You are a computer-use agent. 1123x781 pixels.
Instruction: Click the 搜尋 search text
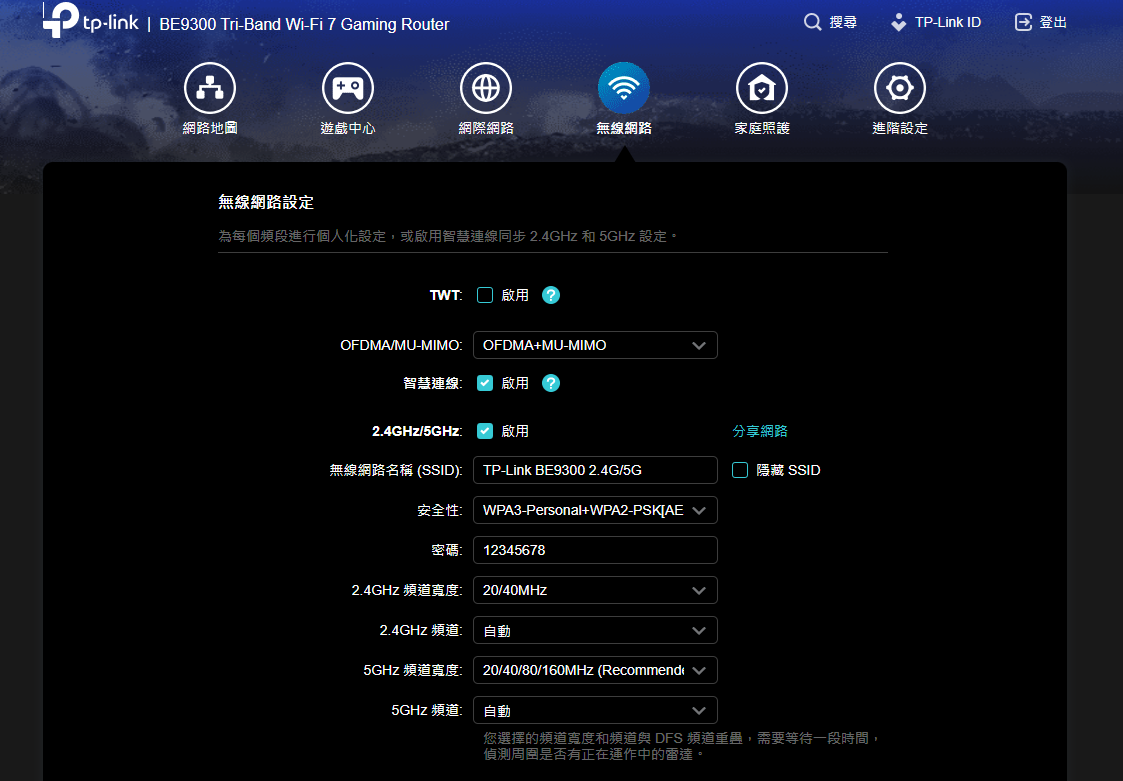[843, 22]
